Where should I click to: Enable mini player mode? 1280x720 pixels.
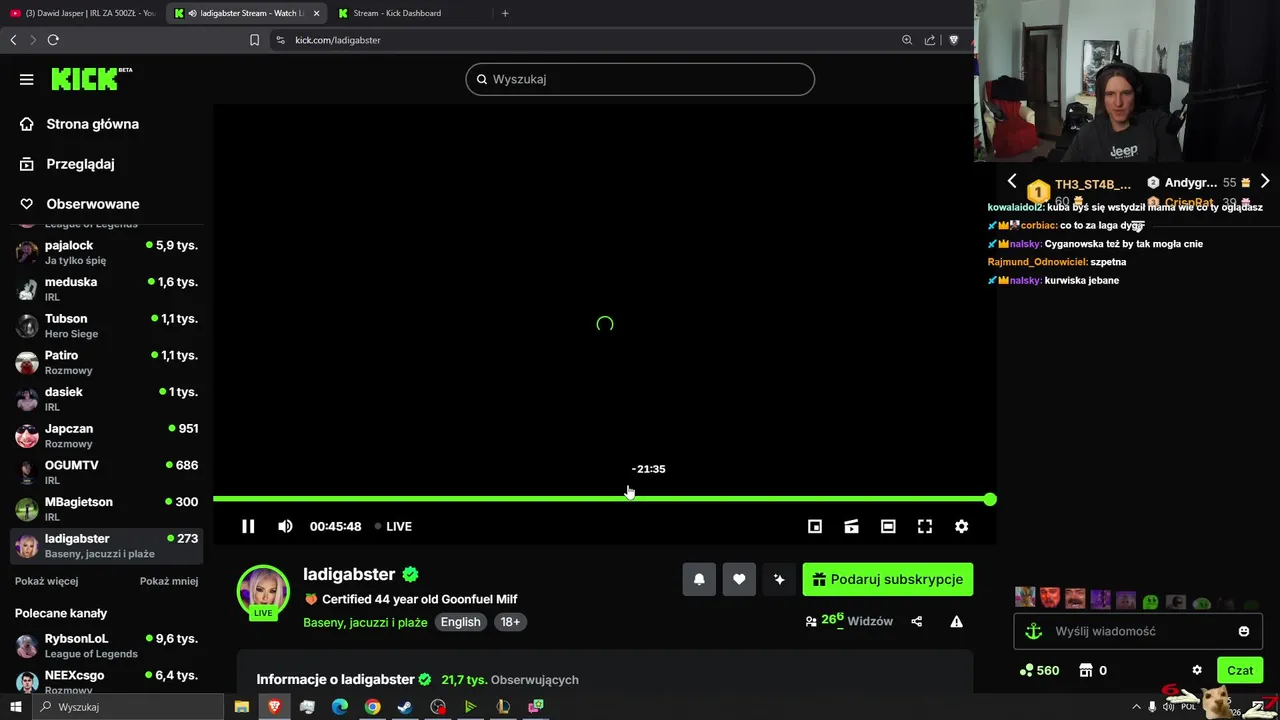point(815,526)
